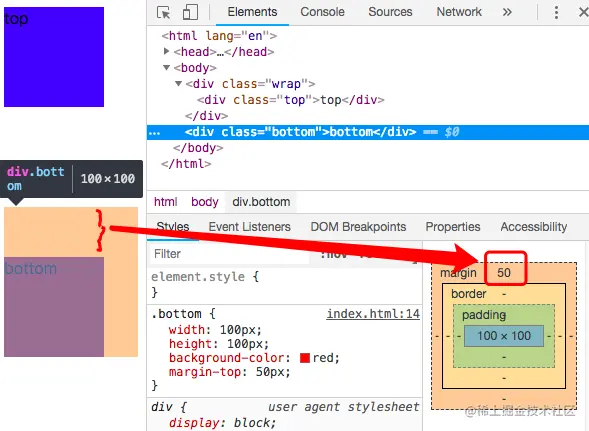Switch to the Elements tab
Image resolution: width=589 pixels, height=431 pixels.
(x=252, y=12)
